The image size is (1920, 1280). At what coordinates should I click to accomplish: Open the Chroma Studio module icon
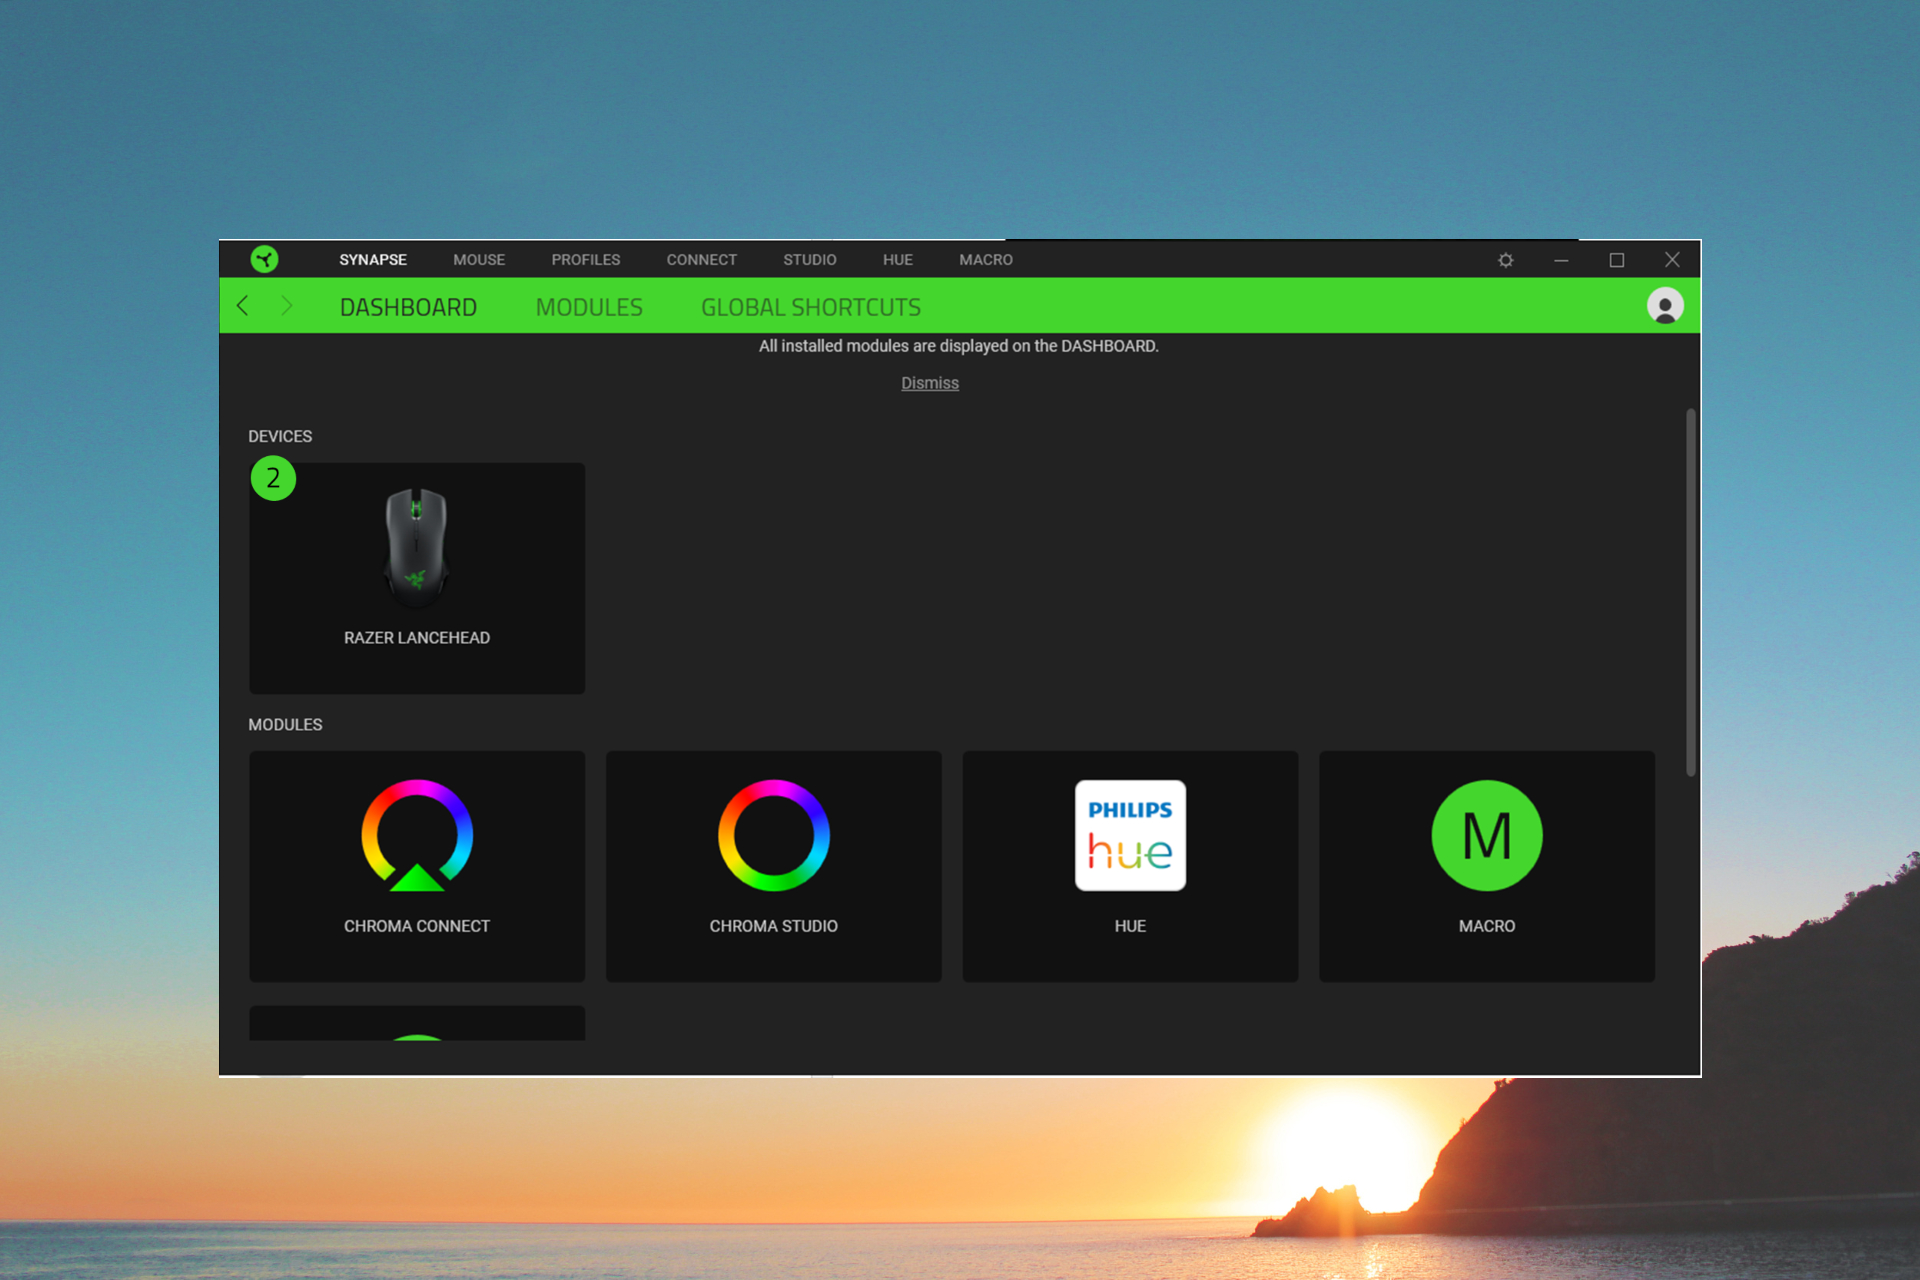click(x=774, y=835)
